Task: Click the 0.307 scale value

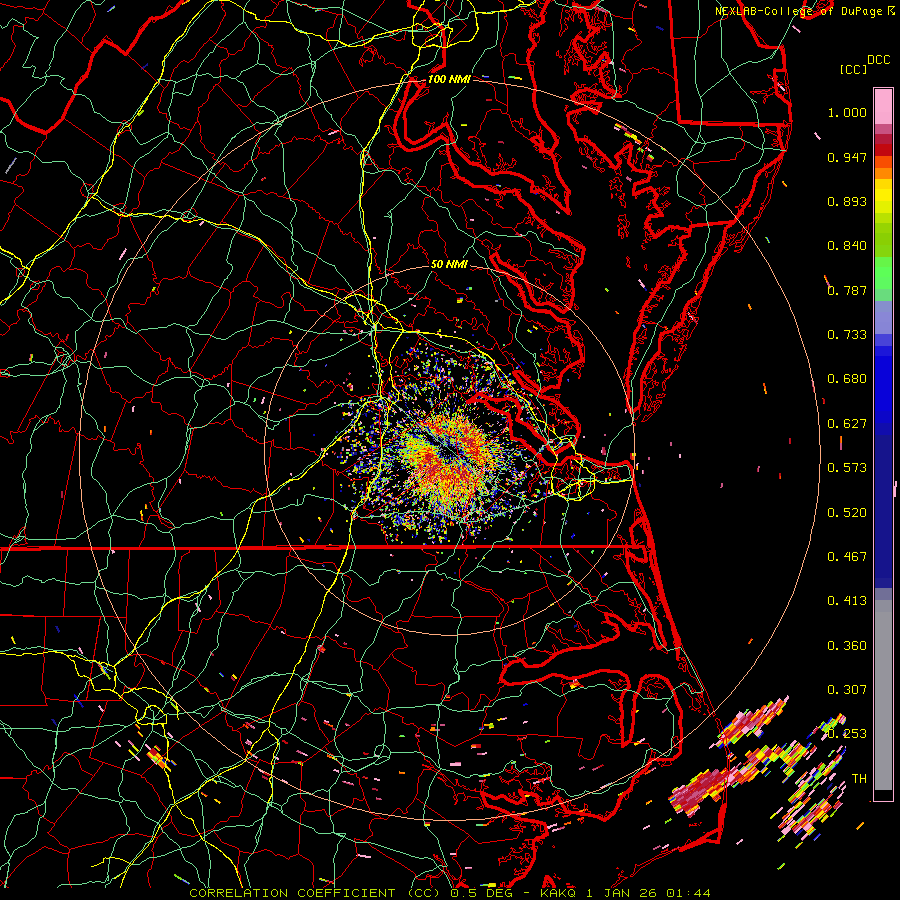Action: click(x=847, y=690)
